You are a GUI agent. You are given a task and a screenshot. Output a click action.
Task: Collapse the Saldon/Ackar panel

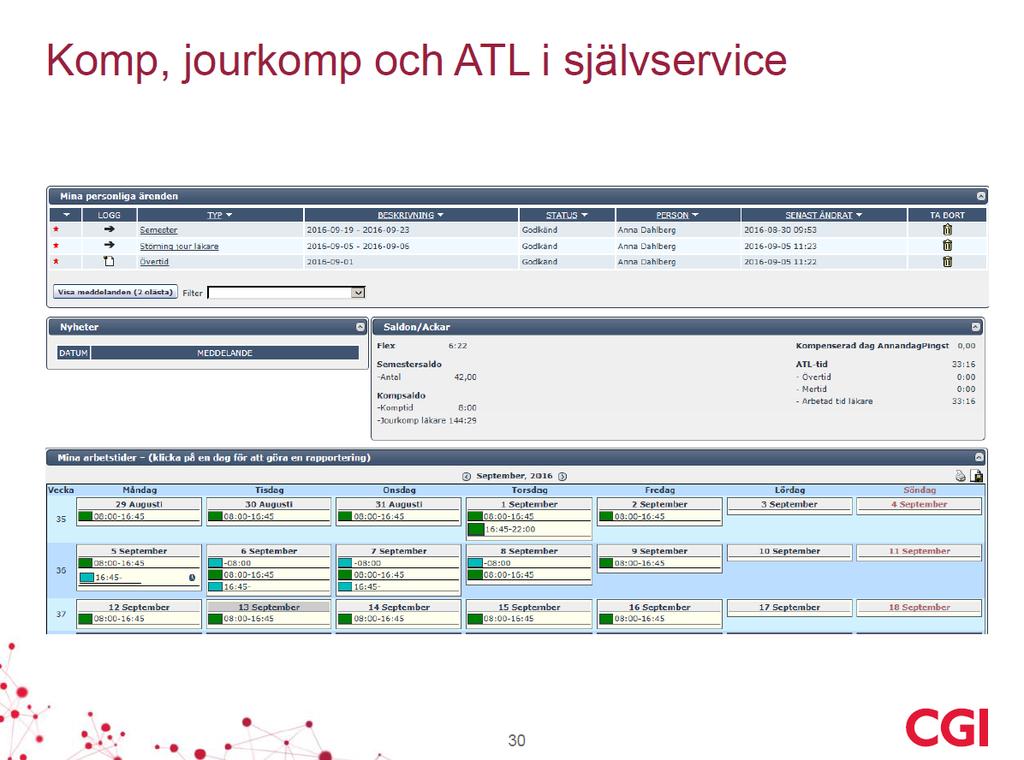[976, 327]
